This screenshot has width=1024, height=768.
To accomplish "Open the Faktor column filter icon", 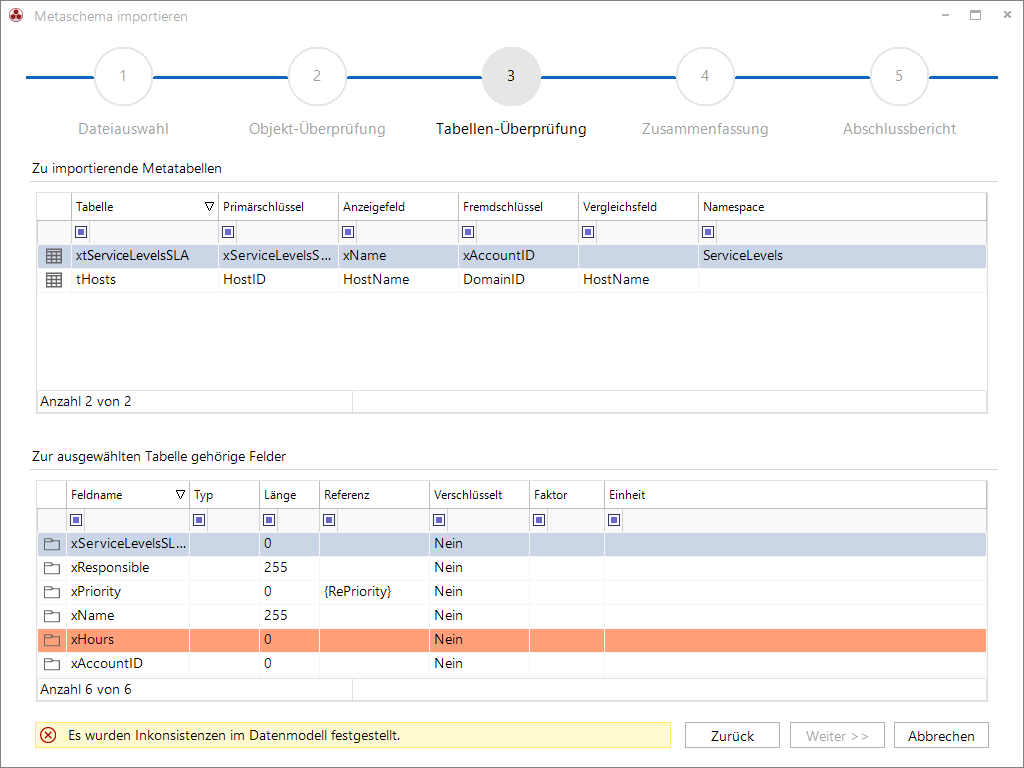I will (x=539, y=520).
